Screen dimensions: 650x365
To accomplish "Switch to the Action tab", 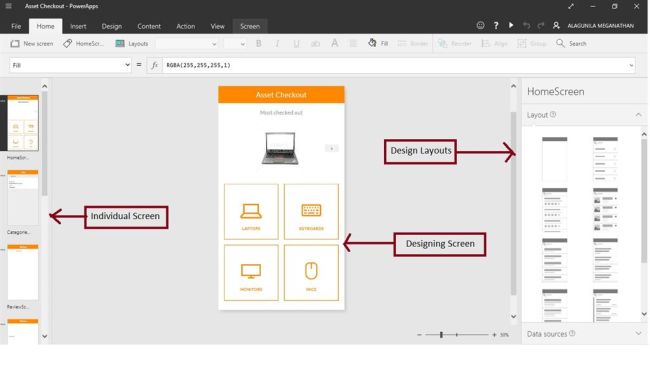I will click(186, 26).
